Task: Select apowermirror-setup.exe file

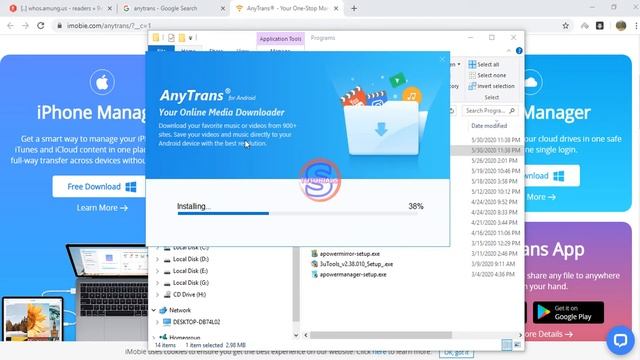Action: click(349, 254)
